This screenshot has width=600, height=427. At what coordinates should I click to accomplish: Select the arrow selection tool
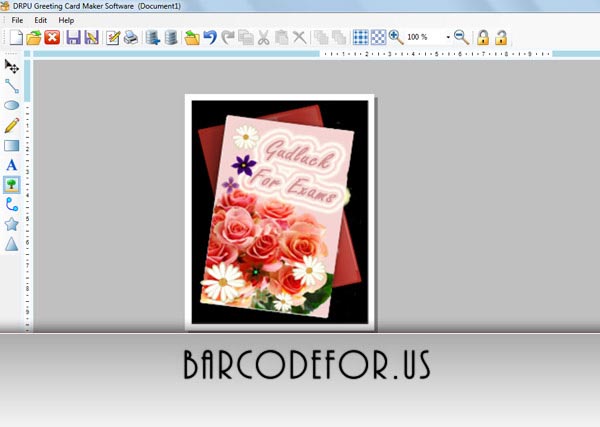pos(12,67)
